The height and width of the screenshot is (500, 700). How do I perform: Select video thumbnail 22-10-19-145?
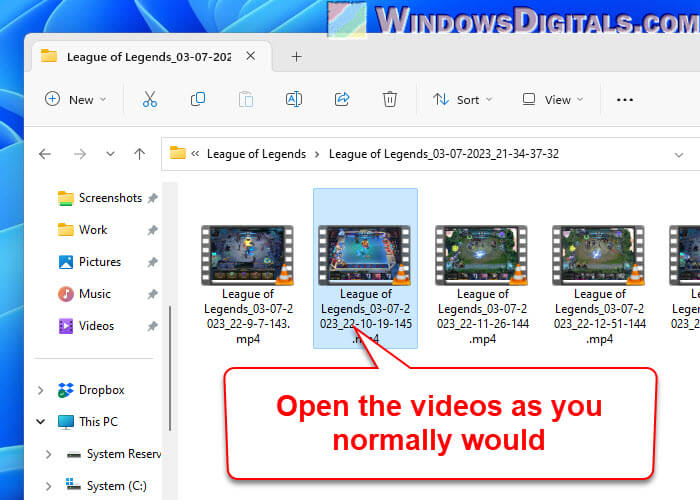[x=365, y=256]
